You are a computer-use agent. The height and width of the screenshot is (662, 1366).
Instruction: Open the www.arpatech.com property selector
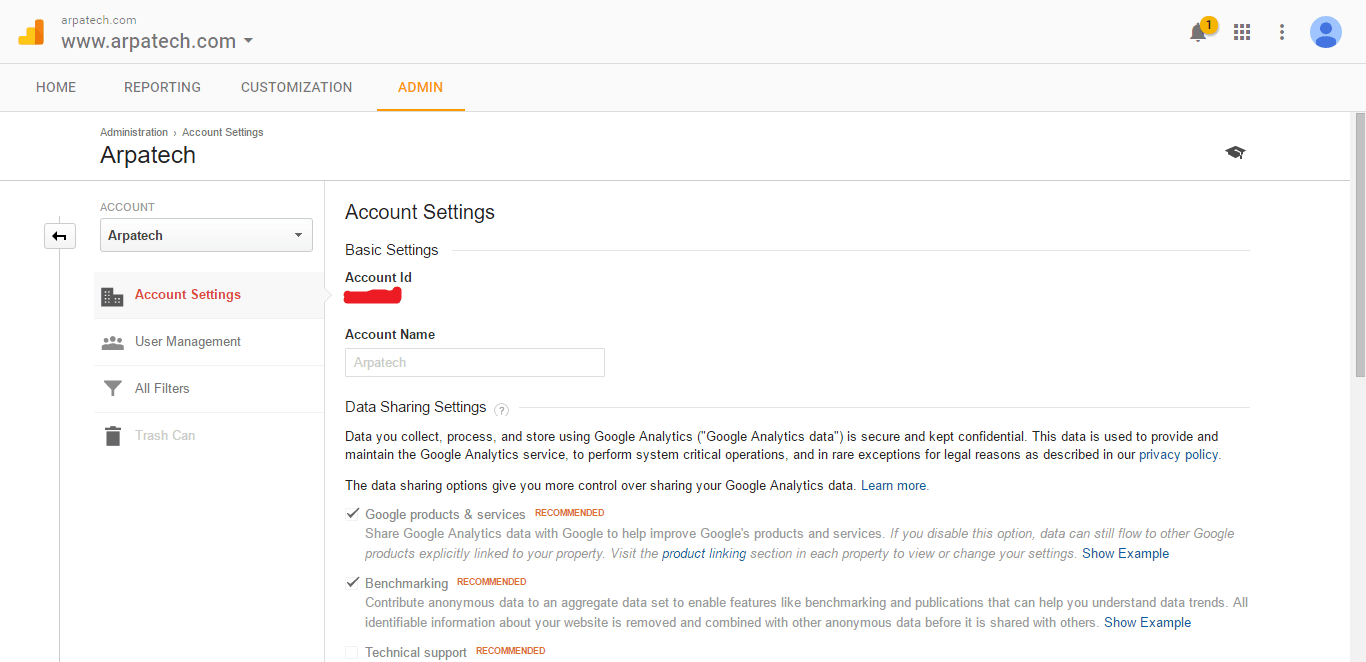click(x=157, y=41)
